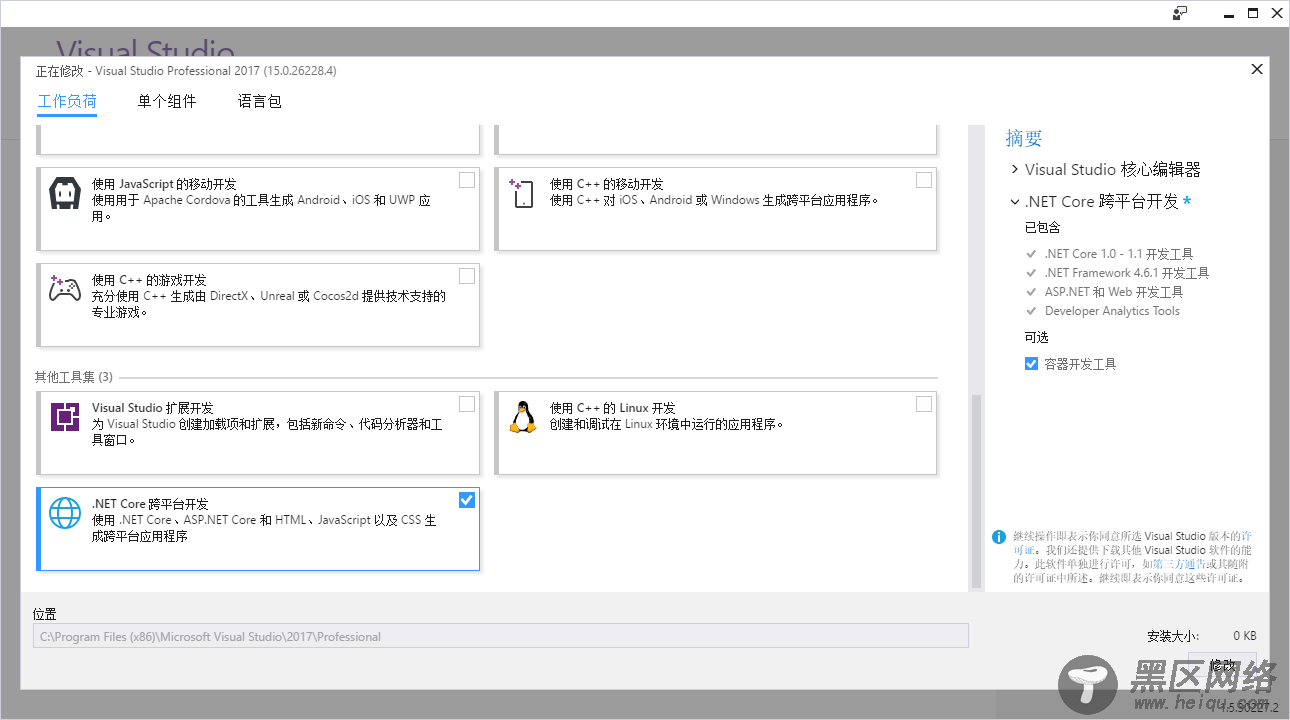Image resolution: width=1290 pixels, height=720 pixels.
Task: Maximize the background Visual Studio installer window
Action: pos(1253,13)
